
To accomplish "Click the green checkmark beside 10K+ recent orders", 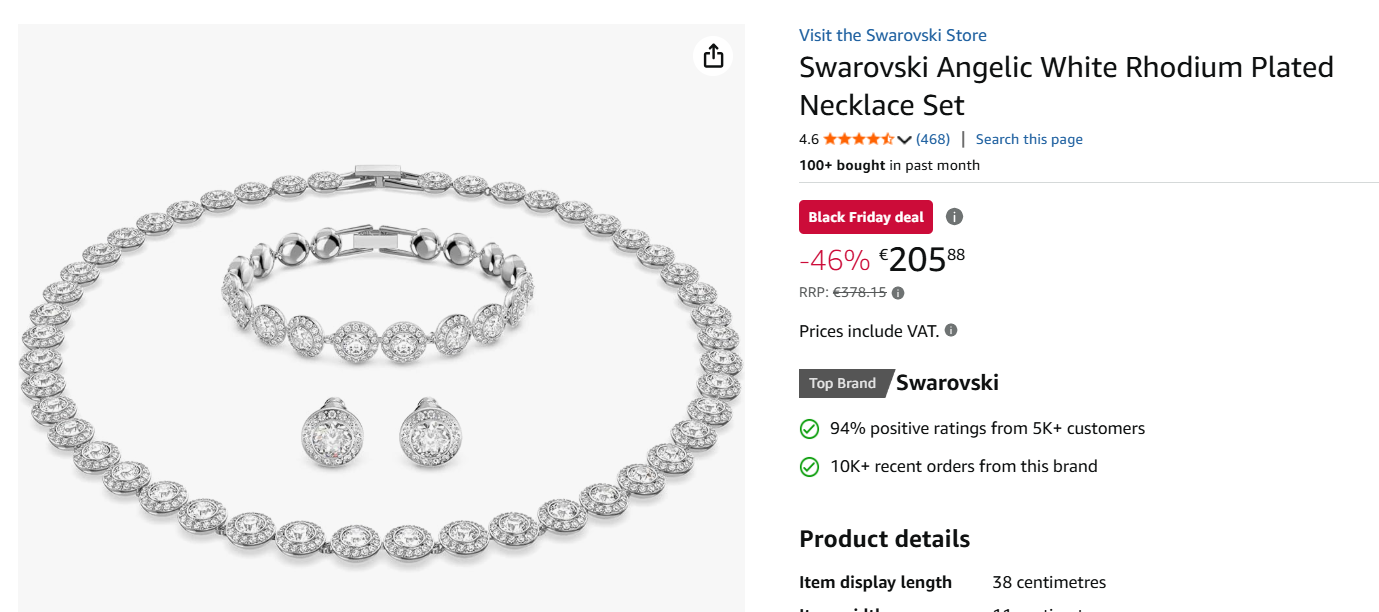I will click(x=809, y=467).
